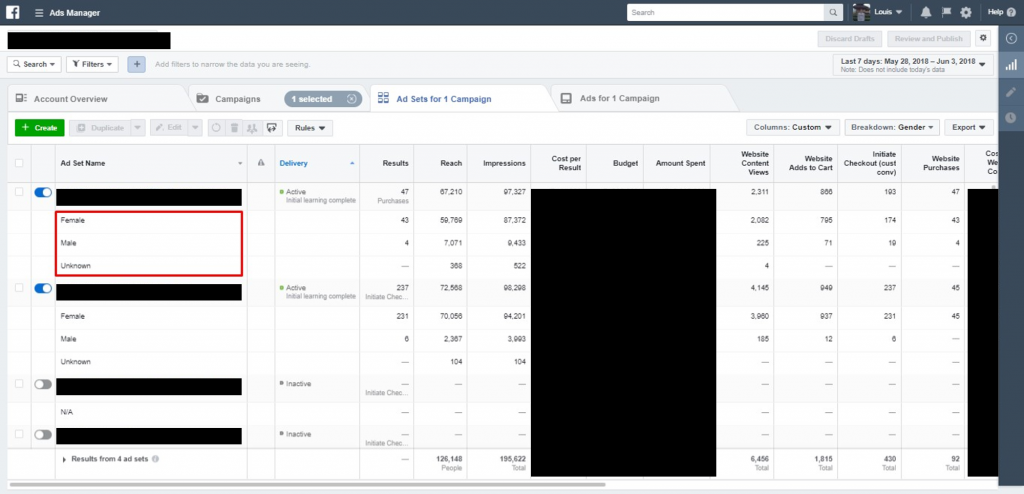Image resolution: width=1024 pixels, height=494 pixels.
Task: Expand the date range selector, Last 7 days
Action: click(x=913, y=65)
